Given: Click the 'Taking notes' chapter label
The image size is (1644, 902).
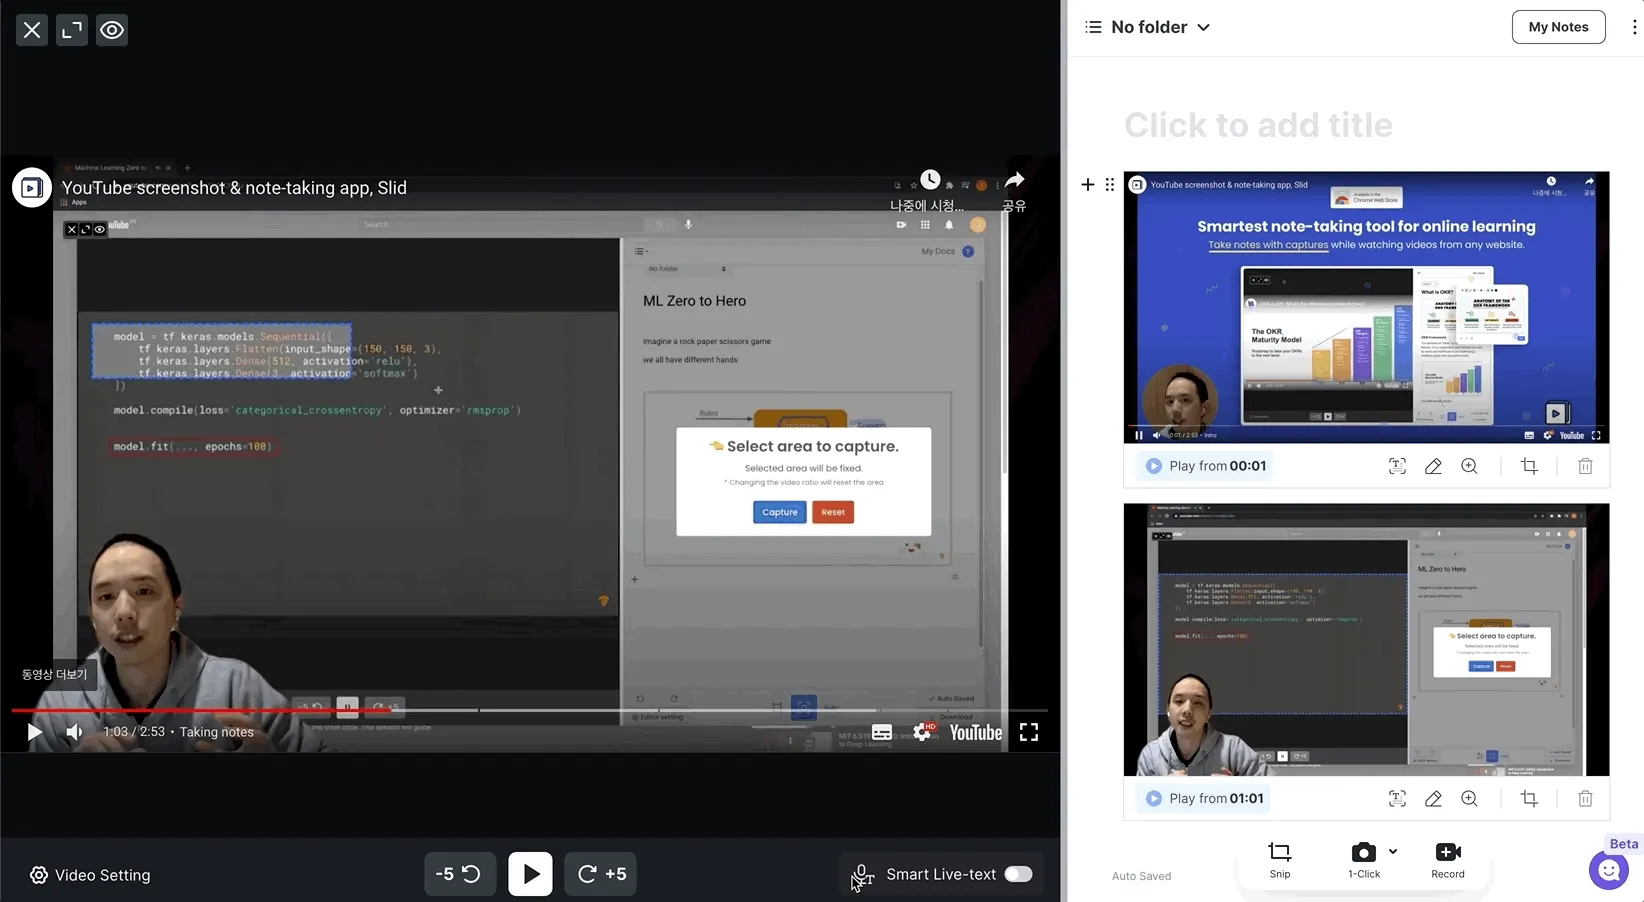Looking at the screenshot, I should coord(216,732).
